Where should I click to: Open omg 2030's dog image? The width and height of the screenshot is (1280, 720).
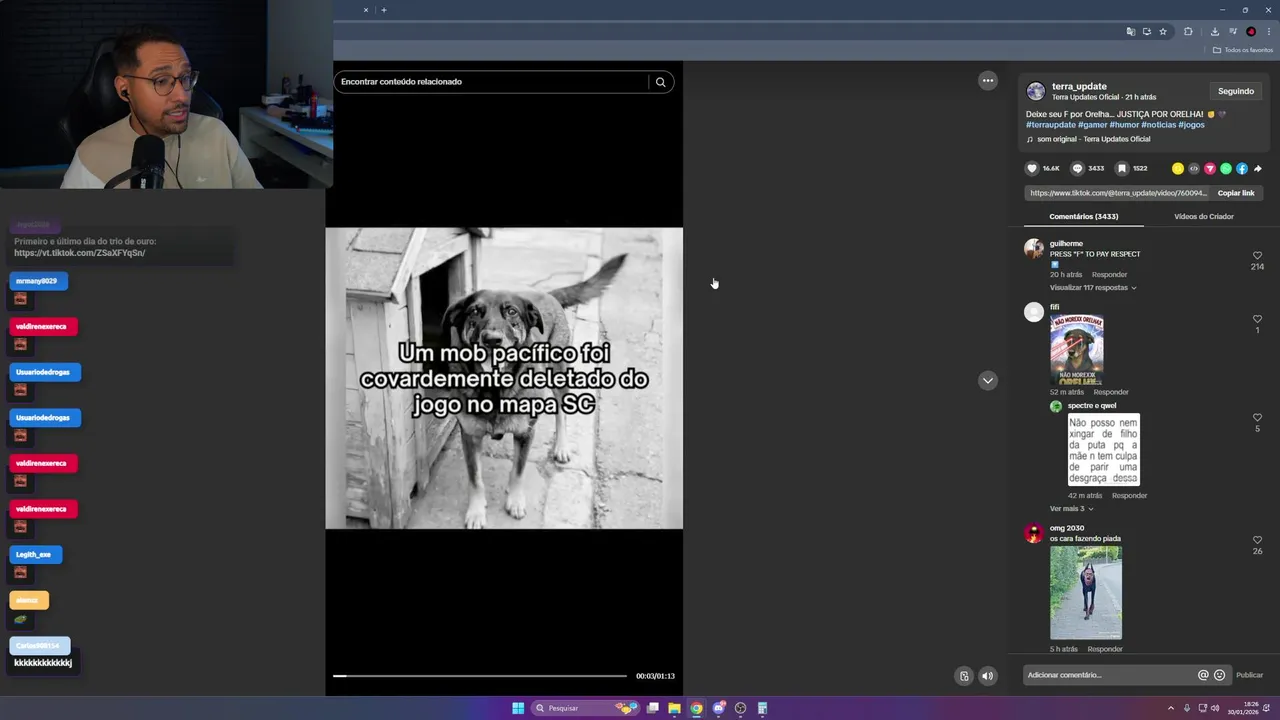point(1086,593)
